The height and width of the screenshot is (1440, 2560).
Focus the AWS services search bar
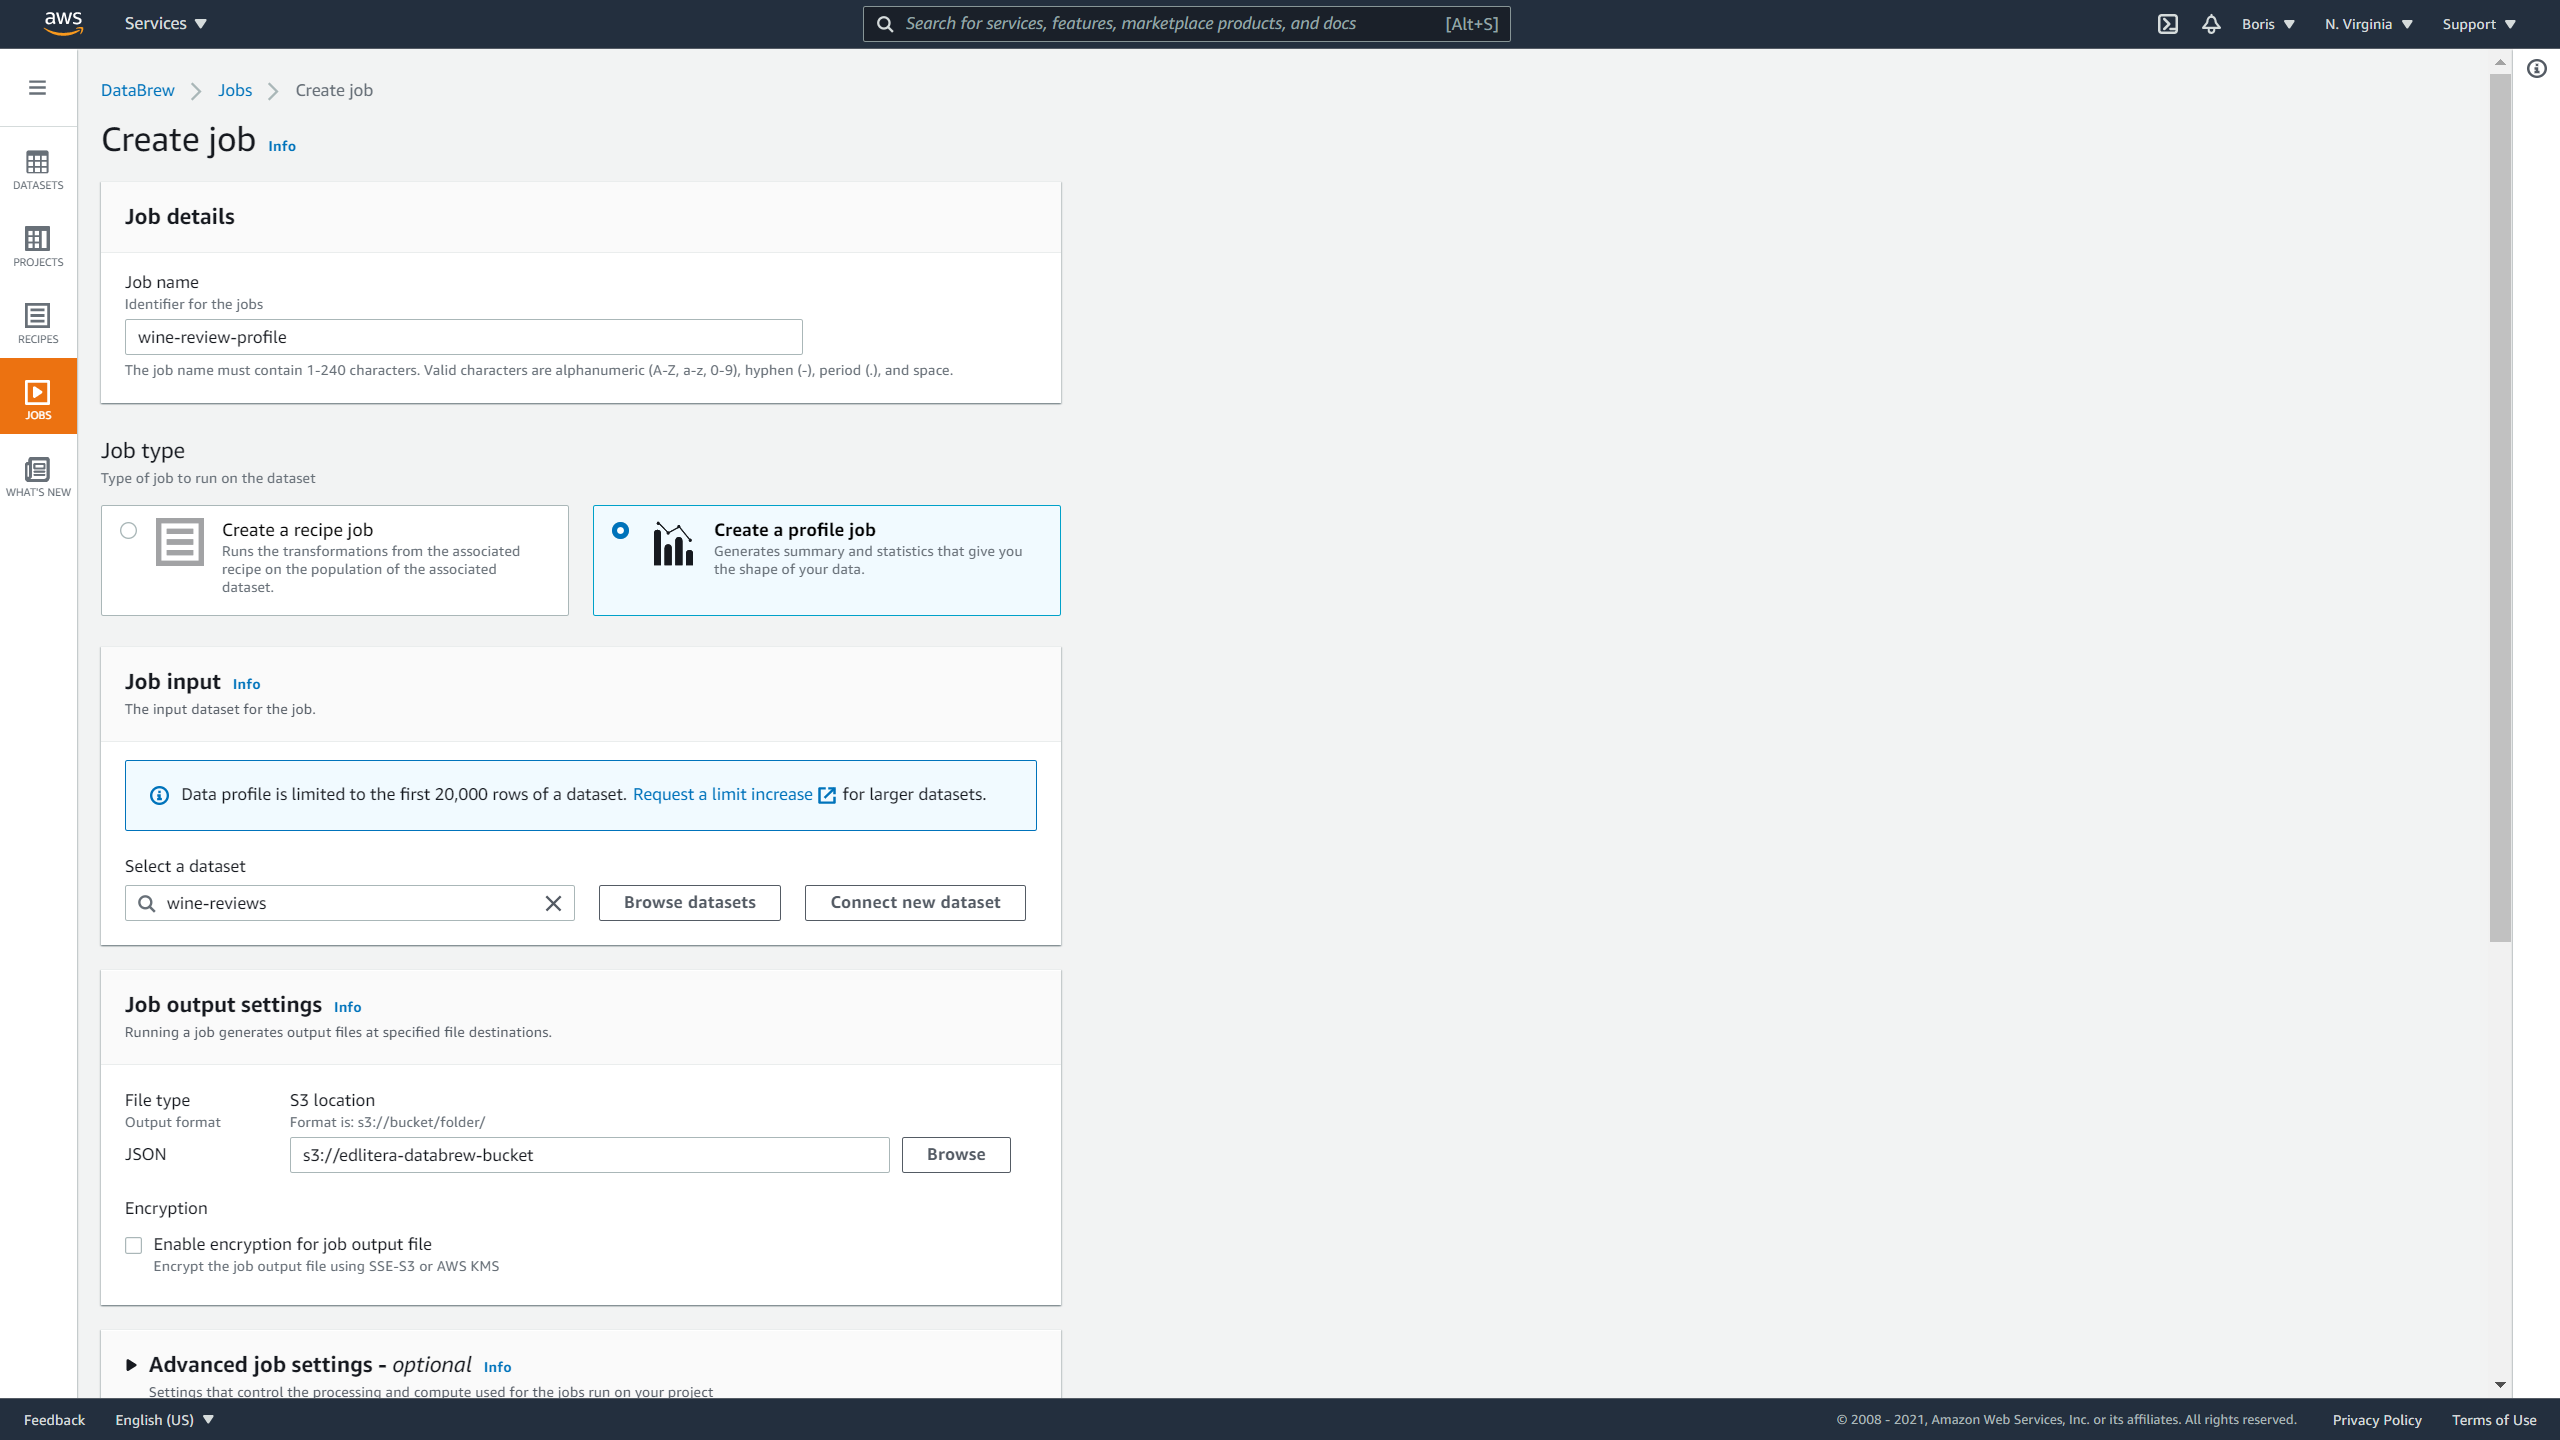1187,24
